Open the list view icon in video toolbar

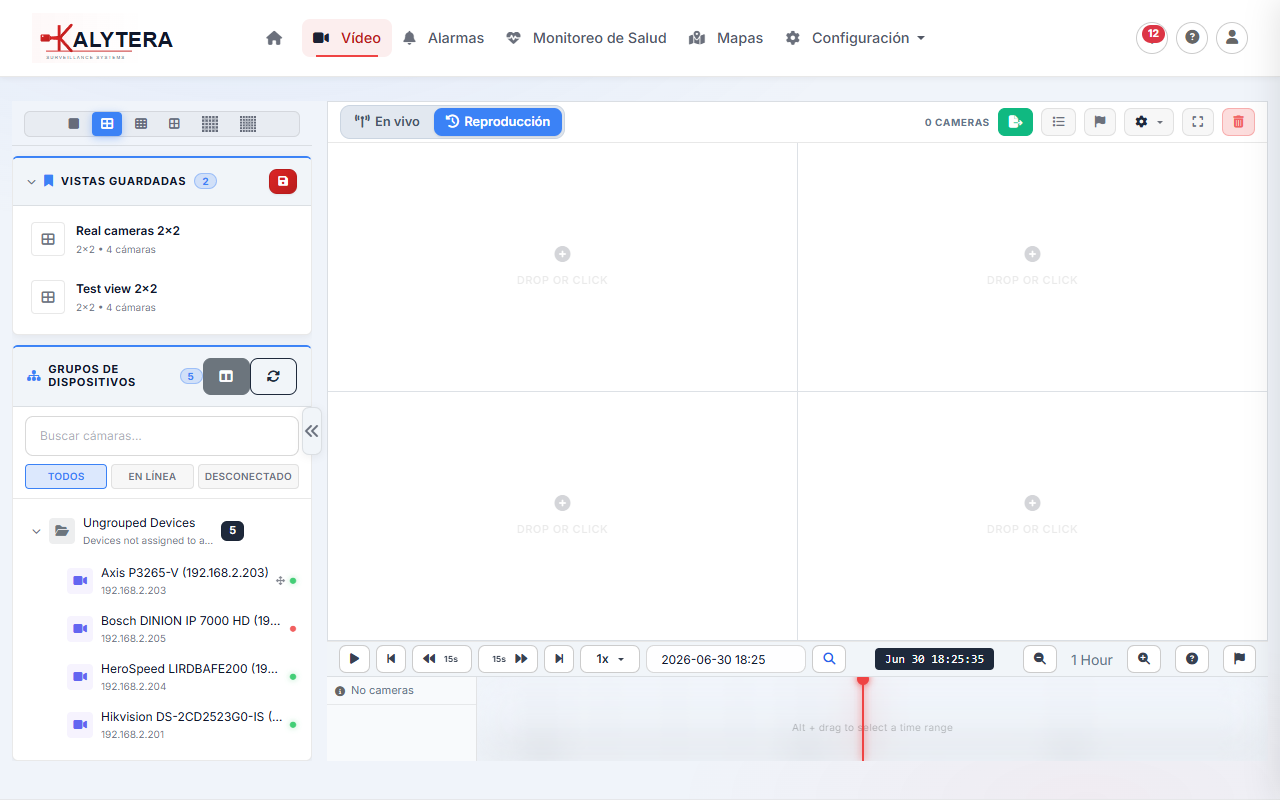coord(1058,122)
